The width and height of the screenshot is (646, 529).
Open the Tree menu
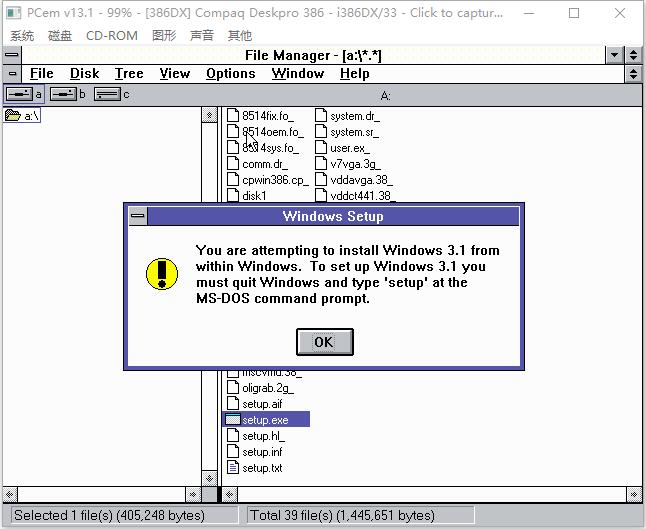coord(129,74)
